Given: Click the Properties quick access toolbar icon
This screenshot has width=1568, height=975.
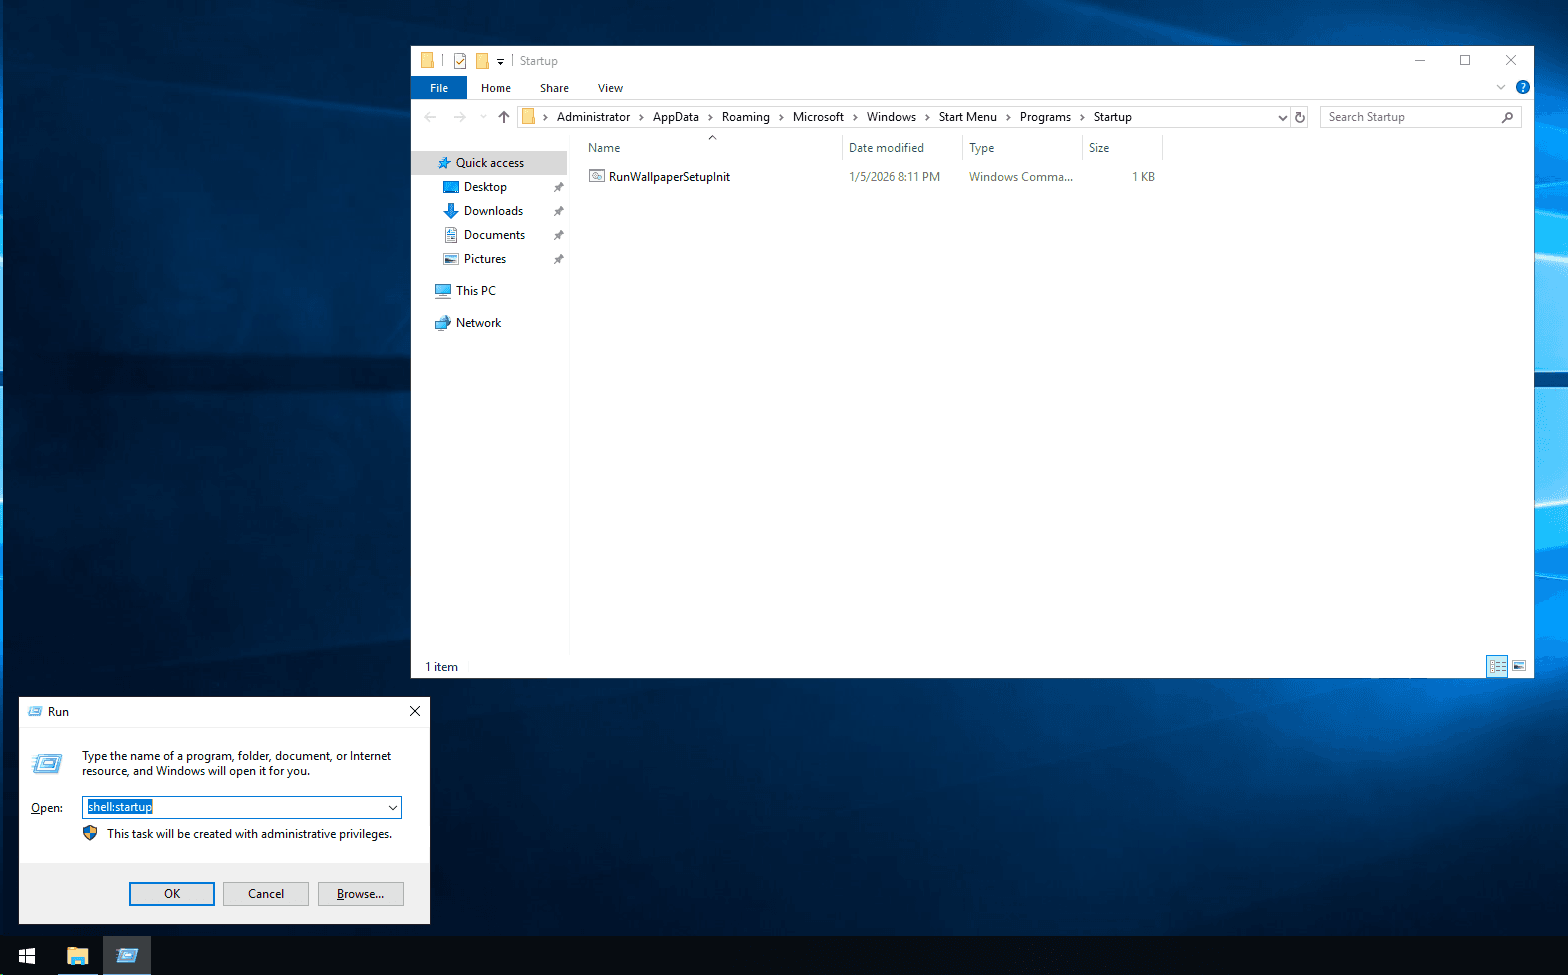Looking at the screenshot, I should 460,61.
